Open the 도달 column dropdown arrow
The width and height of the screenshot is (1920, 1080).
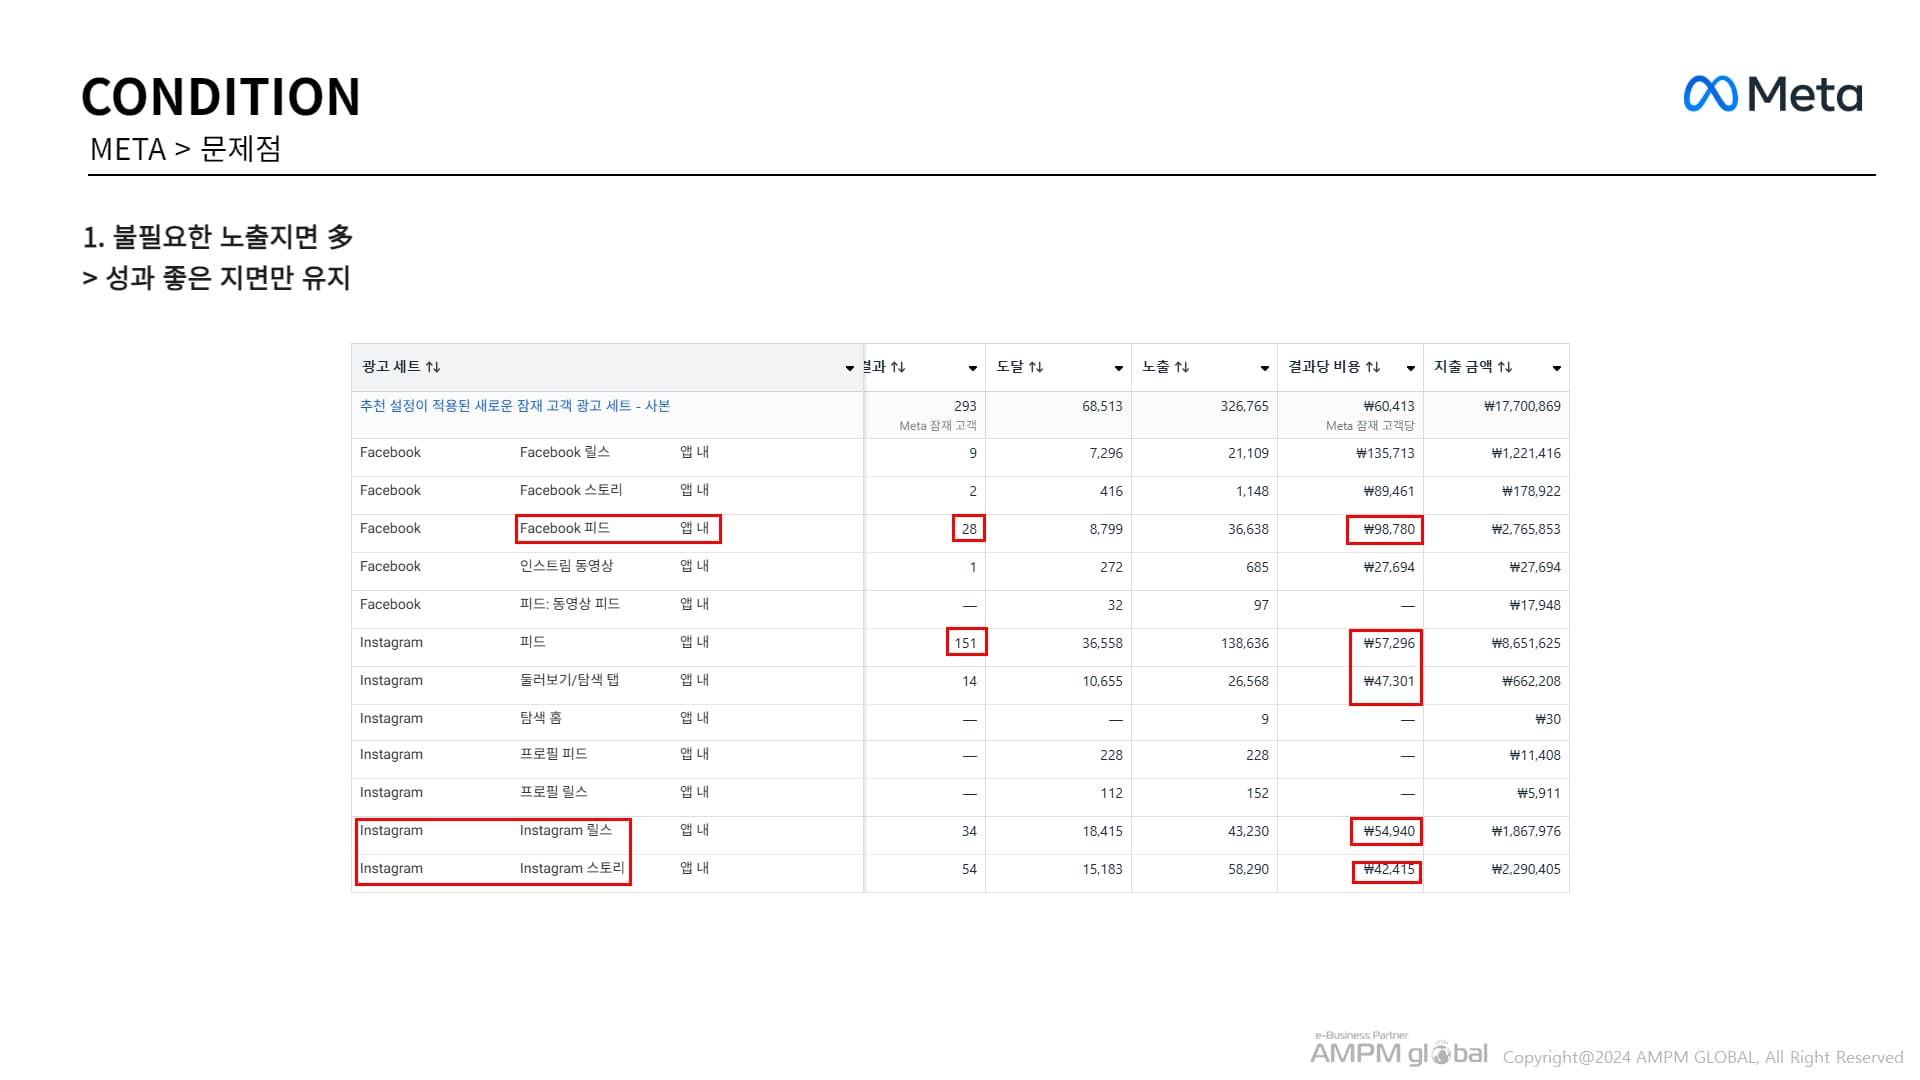tap(1119, 368)
